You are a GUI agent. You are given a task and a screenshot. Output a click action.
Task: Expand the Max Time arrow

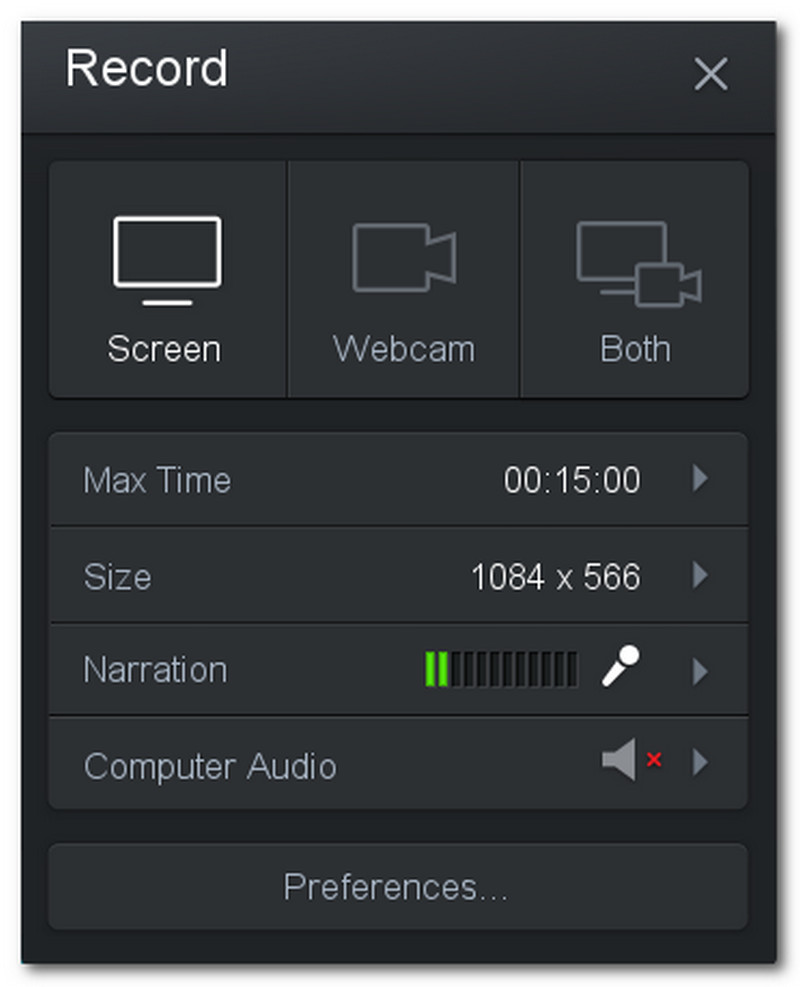pos(700,479)
